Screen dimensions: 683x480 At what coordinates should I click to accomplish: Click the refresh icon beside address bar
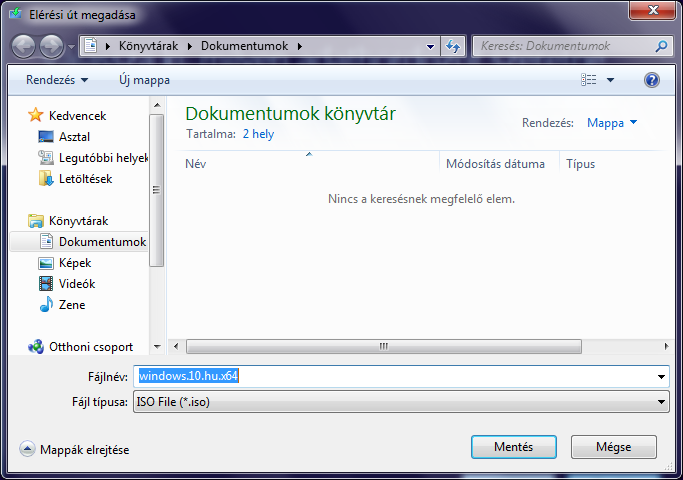[x=454, y=46]
